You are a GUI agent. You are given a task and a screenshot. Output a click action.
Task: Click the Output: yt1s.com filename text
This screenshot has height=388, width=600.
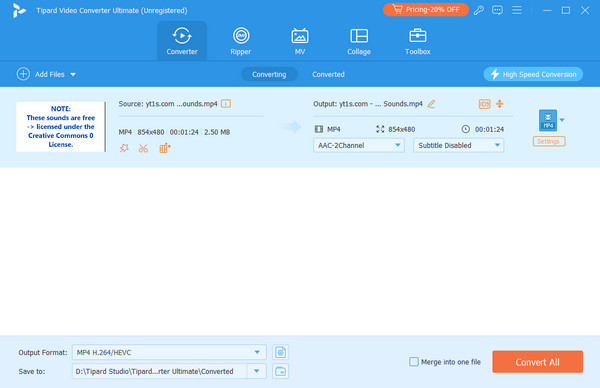point(368,104)
